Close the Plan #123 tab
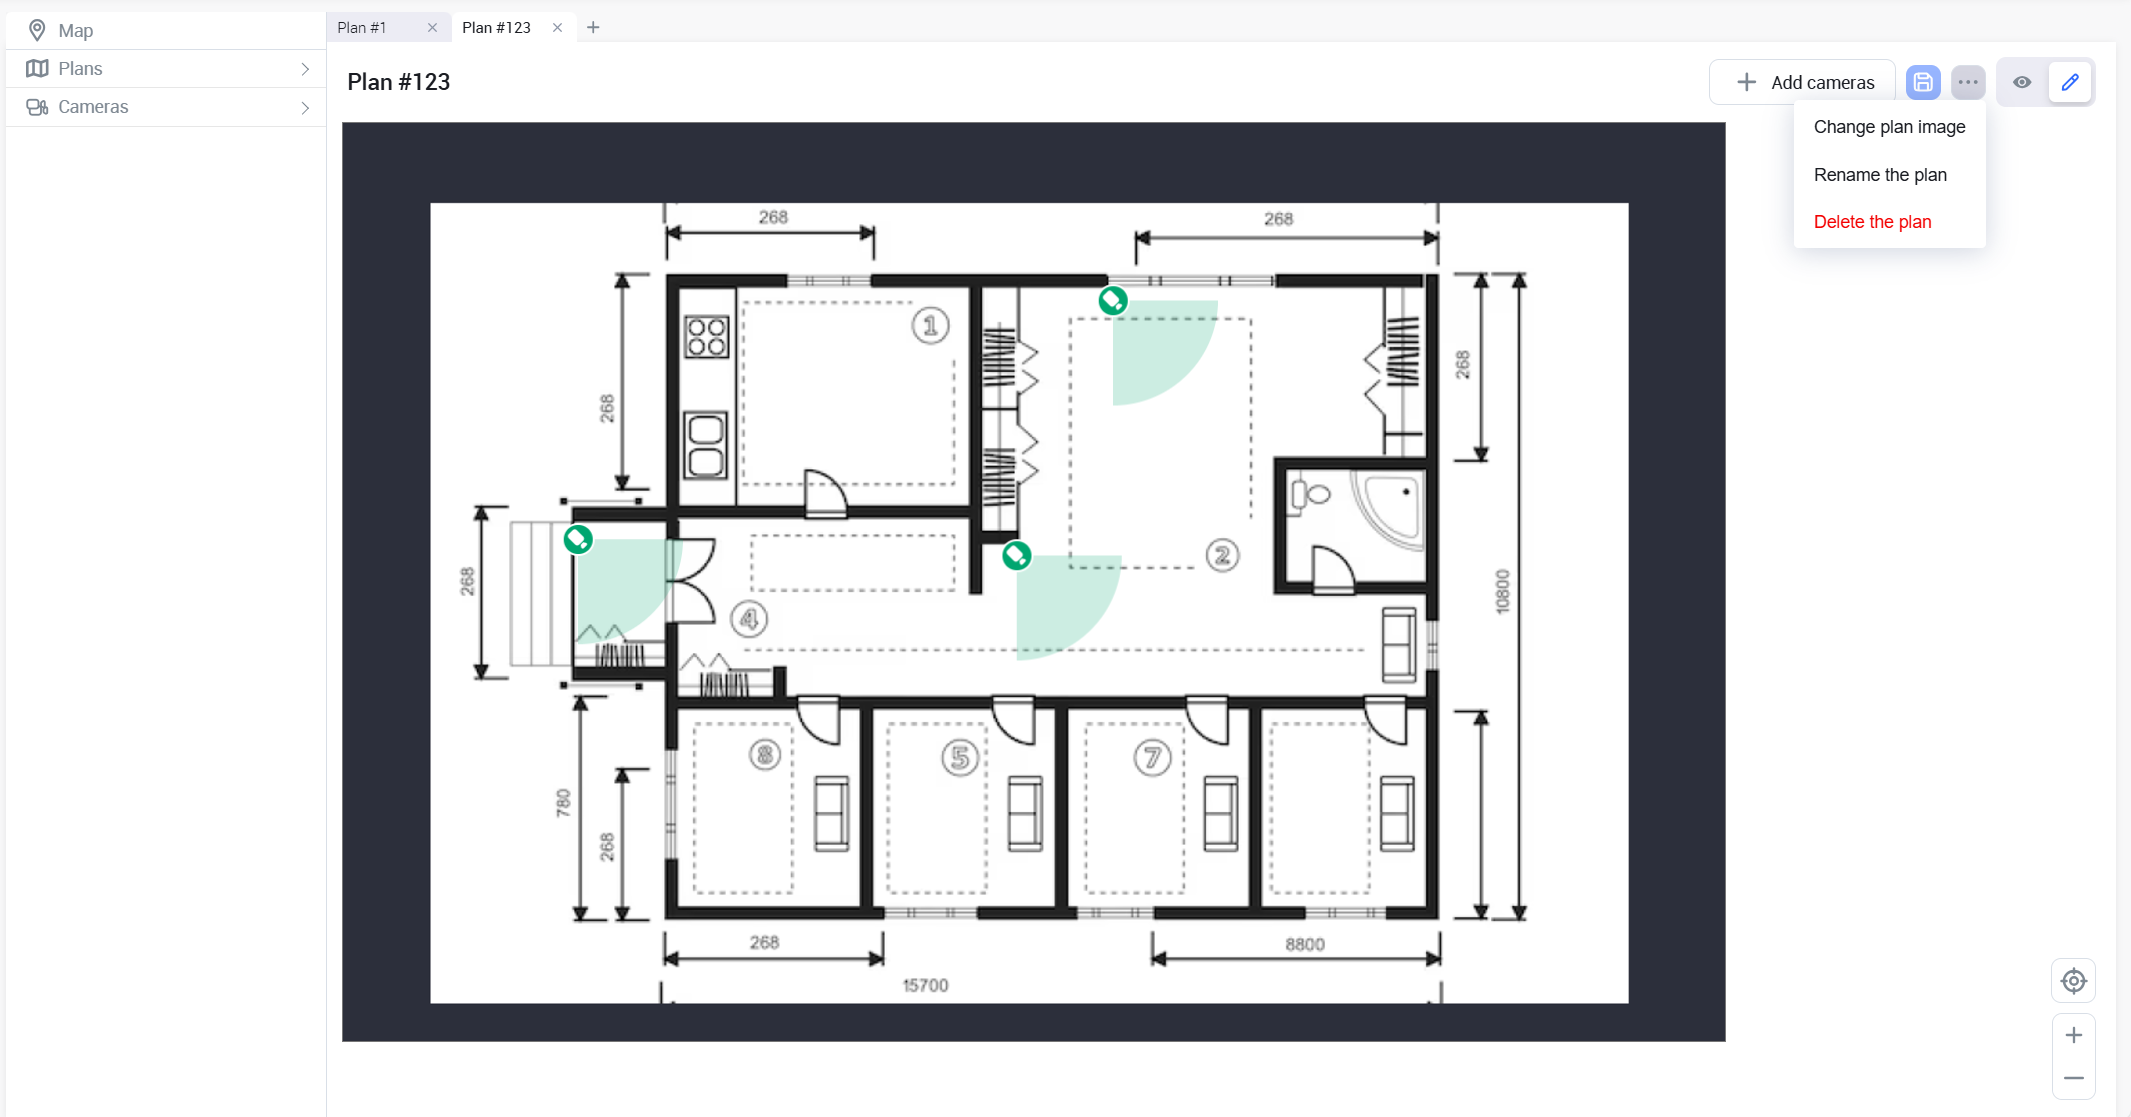Screen dimensions: 2131x1117 click(558, 27)
